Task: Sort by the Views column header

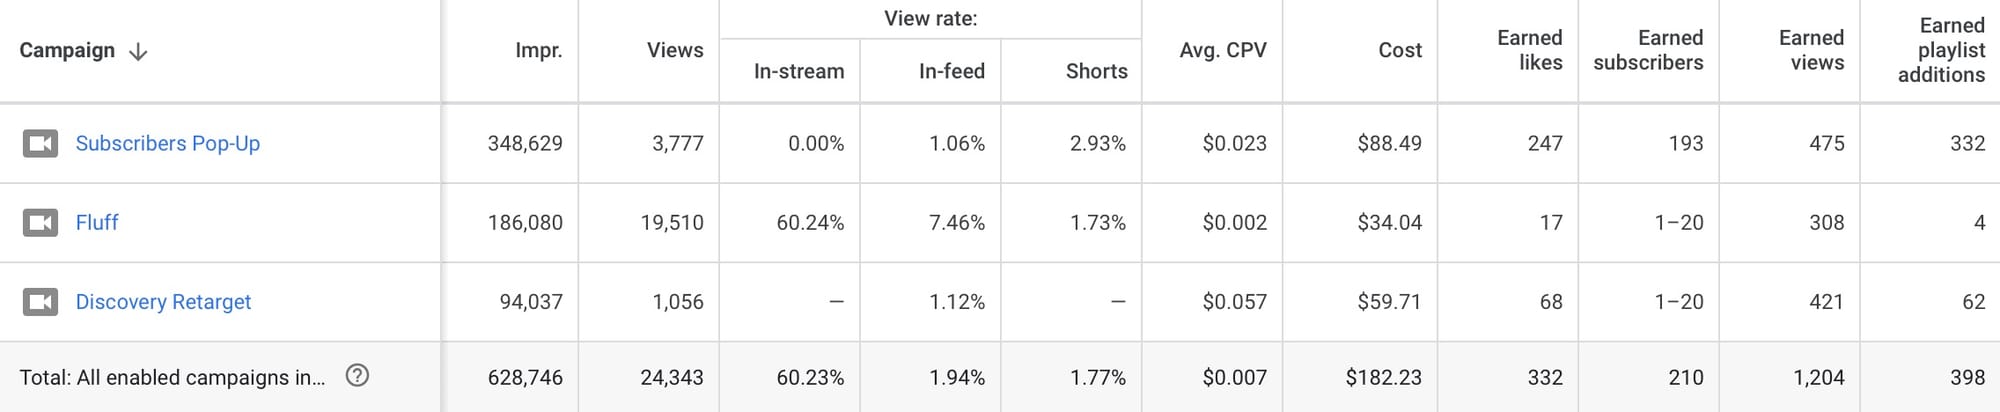Action: 675,50
